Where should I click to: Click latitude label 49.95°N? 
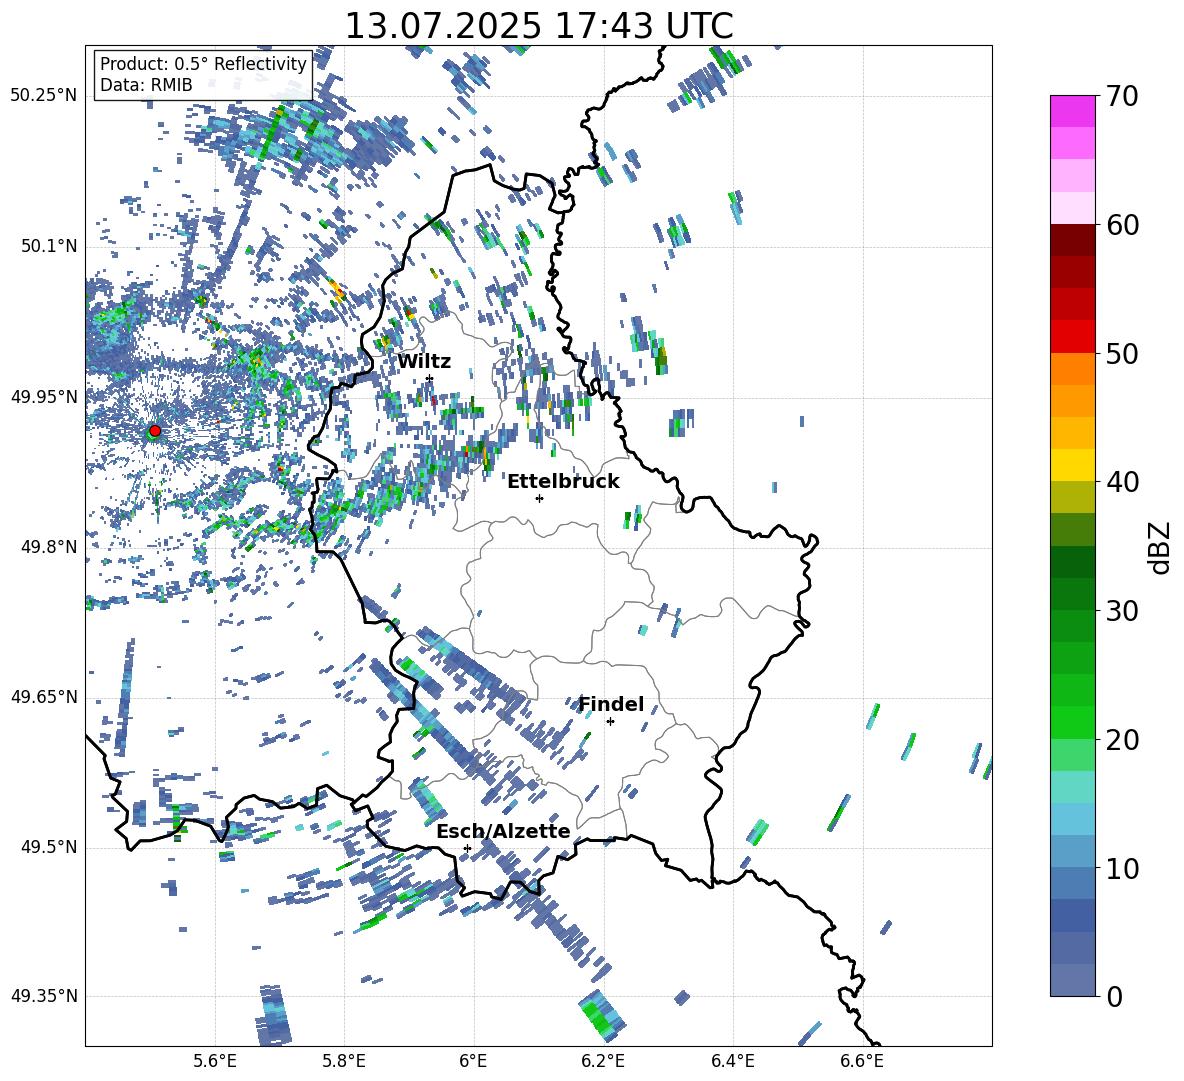[x=44, y=397]
